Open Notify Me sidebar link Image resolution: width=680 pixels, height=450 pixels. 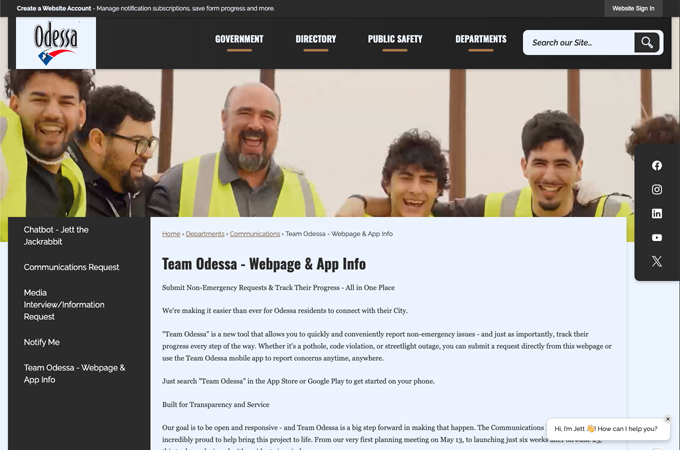(x=42, y=342)
